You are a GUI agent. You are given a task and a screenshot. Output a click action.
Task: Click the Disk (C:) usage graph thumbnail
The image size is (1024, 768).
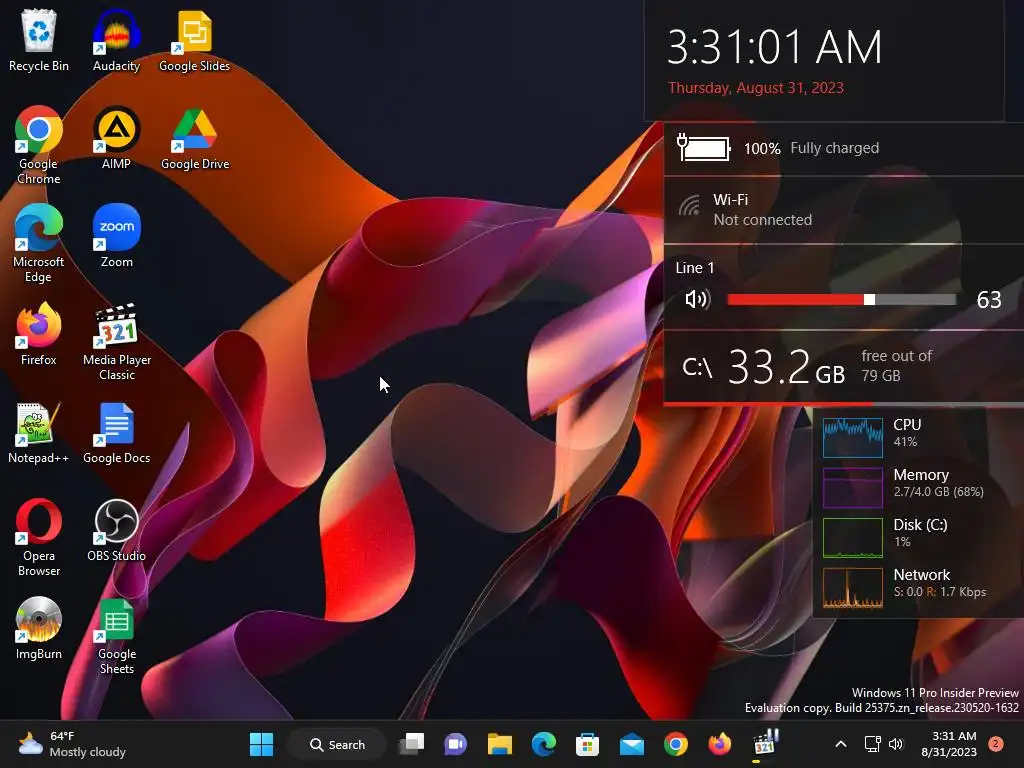click(x=853, y=537)
